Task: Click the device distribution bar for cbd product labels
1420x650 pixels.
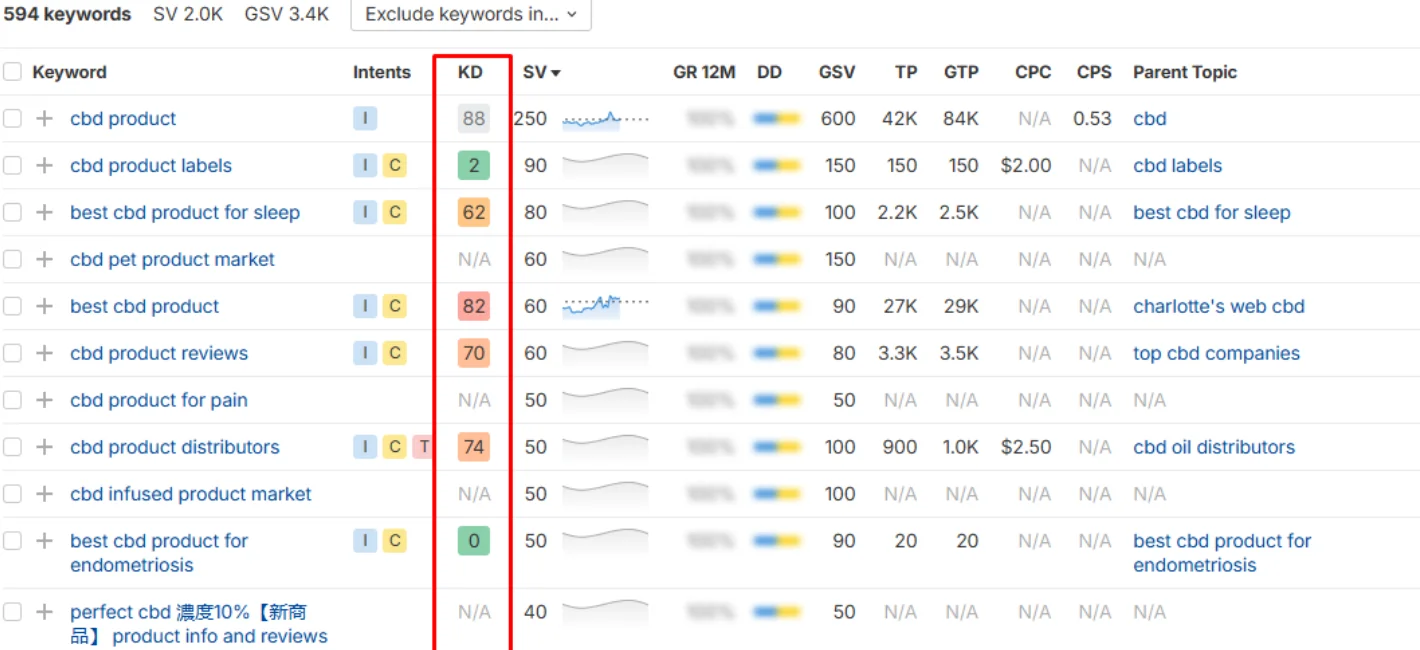Action: [777, 166]
